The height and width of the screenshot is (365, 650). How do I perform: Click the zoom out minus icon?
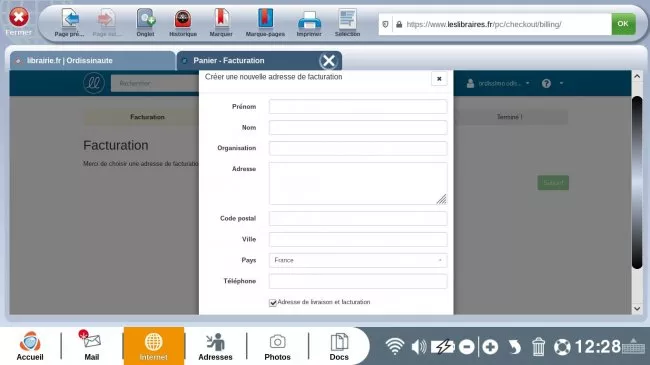[x=467, y=347]
